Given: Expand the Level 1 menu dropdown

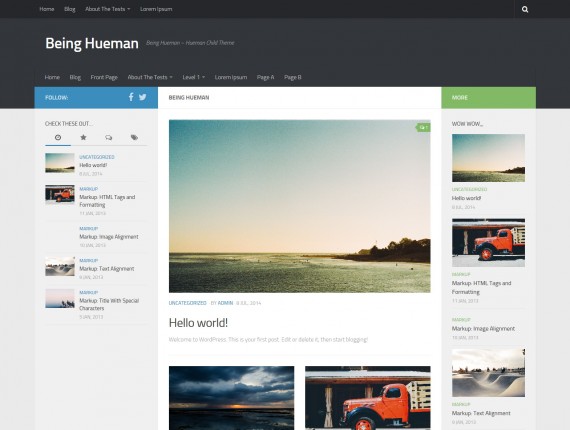Looking at the screenshot, I should pyautogui.click(x=193, y=77).
